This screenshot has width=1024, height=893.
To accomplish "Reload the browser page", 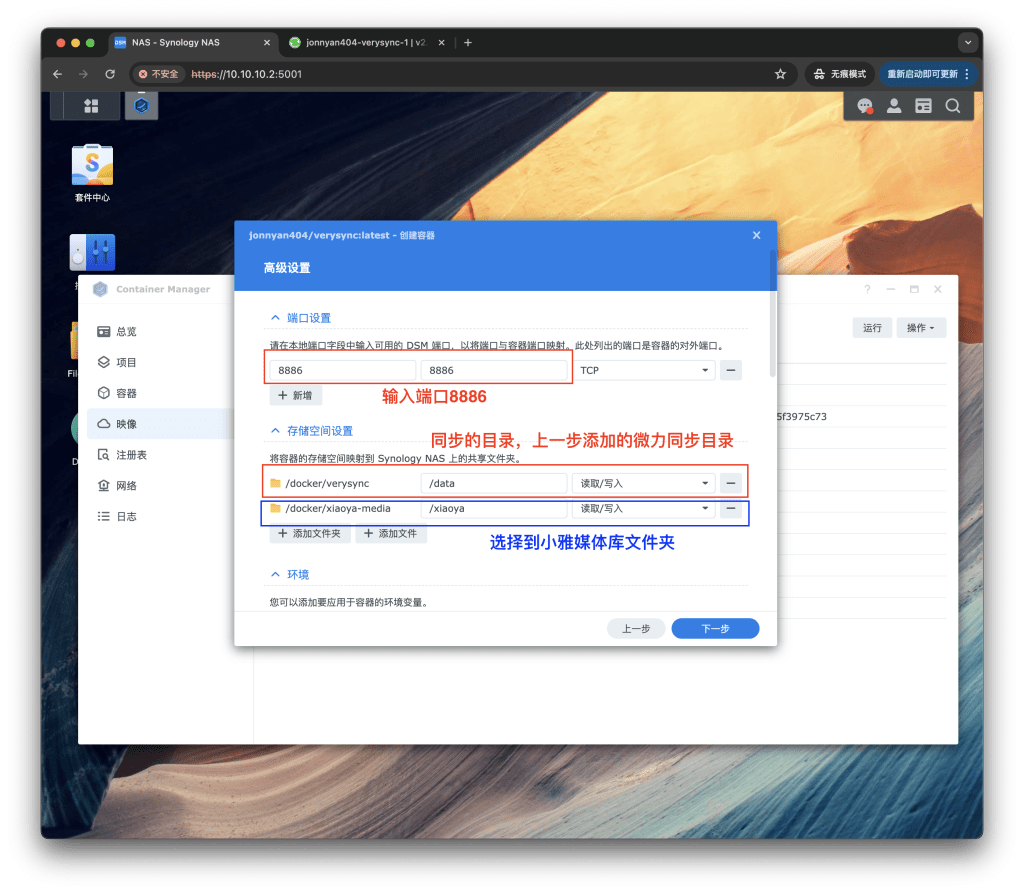I will point(110,74).
